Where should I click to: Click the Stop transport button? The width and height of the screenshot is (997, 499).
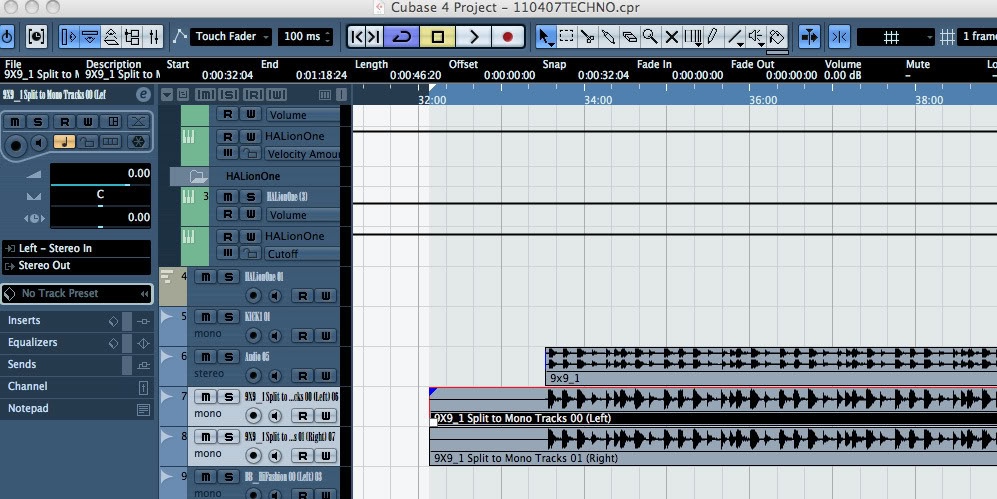[437, 37]
